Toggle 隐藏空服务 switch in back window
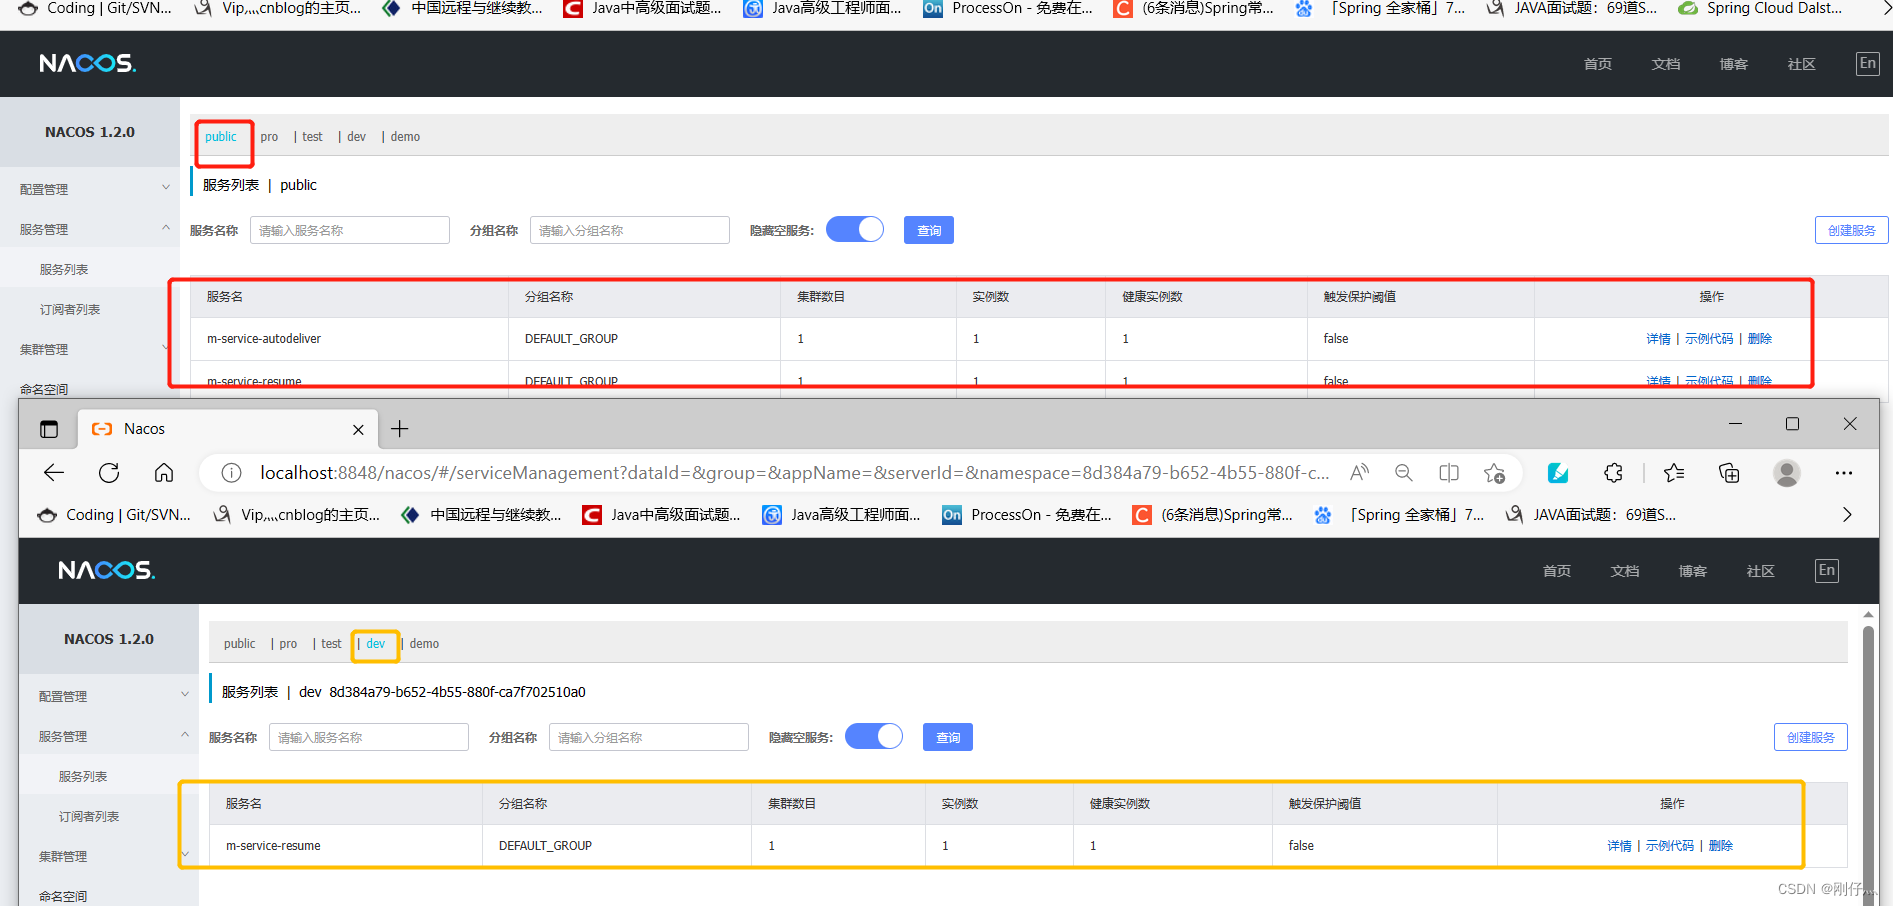 click(x=855, y=230)
